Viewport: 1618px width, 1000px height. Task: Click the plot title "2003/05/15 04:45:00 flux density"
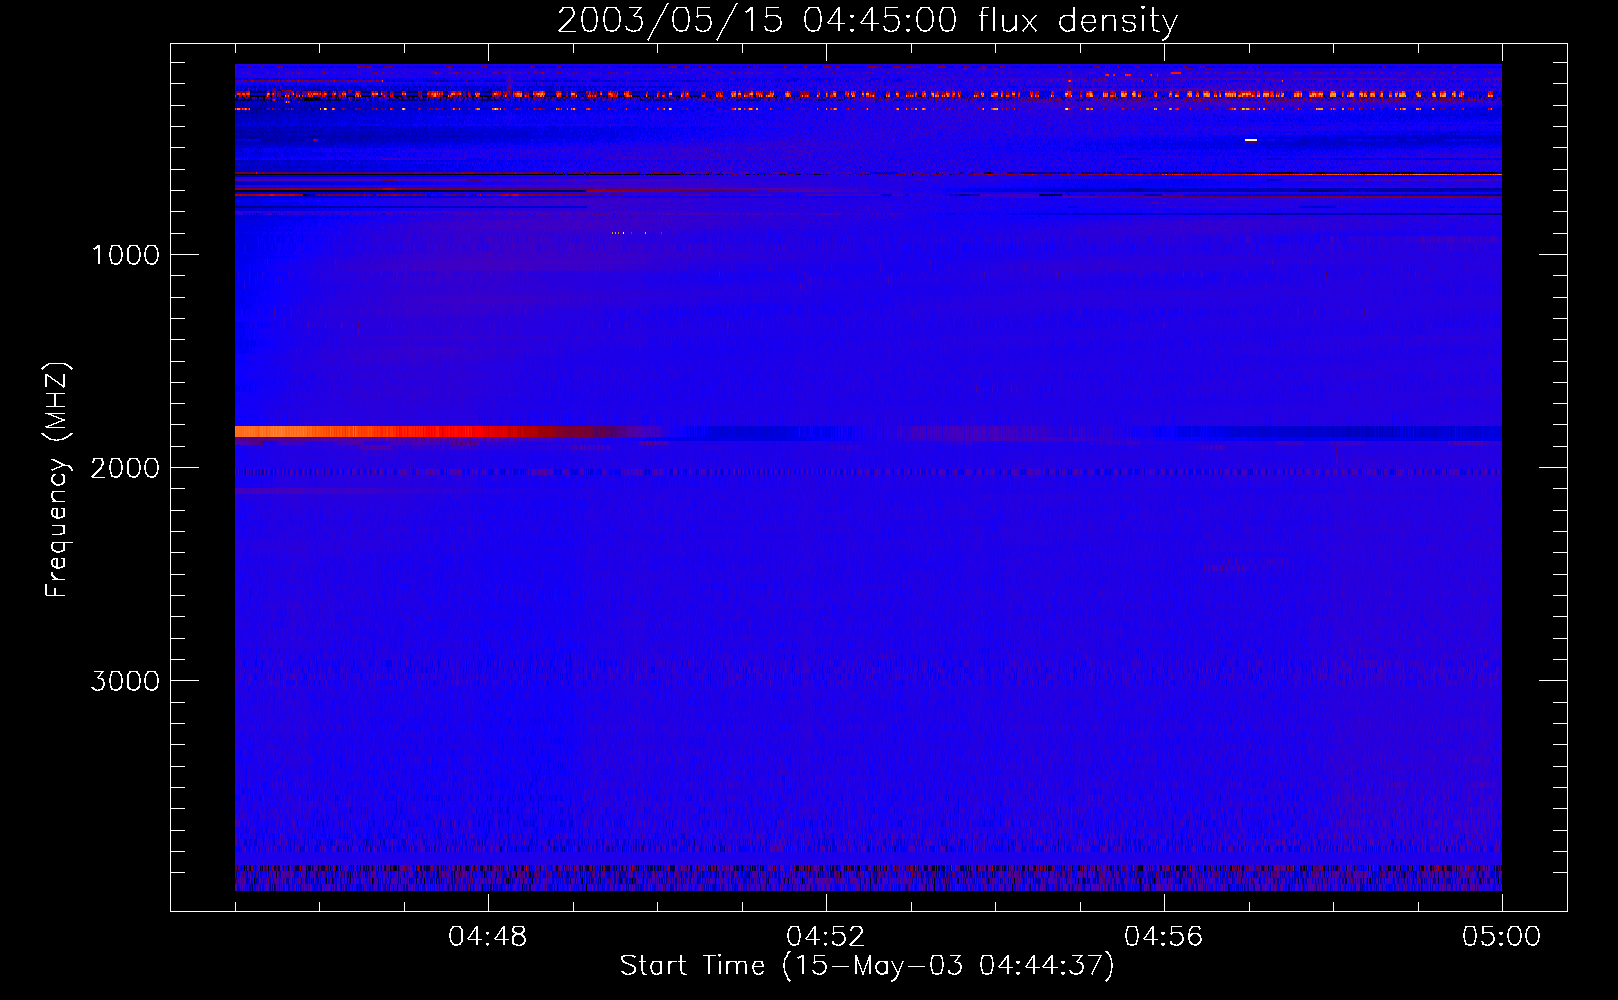867,20
